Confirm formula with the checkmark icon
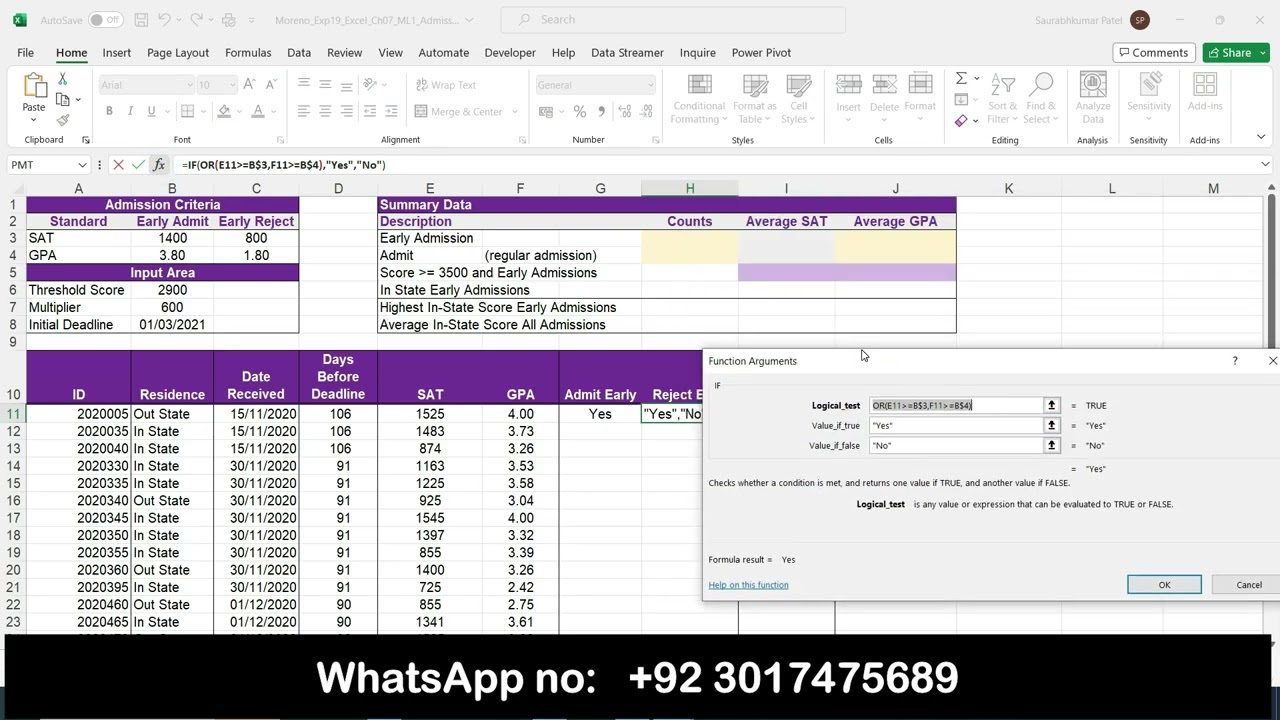 (x=138, y=165)
